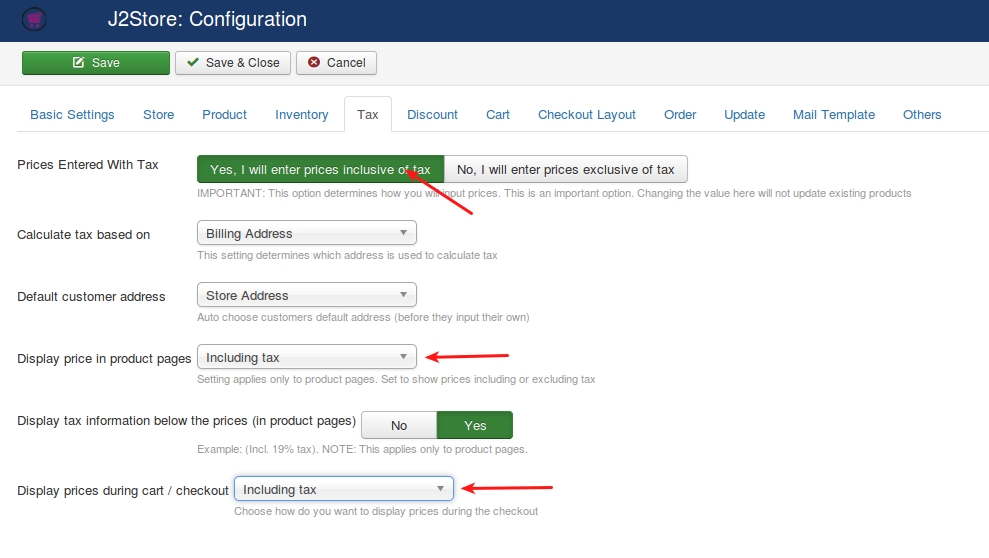The height and width of the screenshot is (558, 989).
Task: Open the Others tab
Action: click(922, 115)
